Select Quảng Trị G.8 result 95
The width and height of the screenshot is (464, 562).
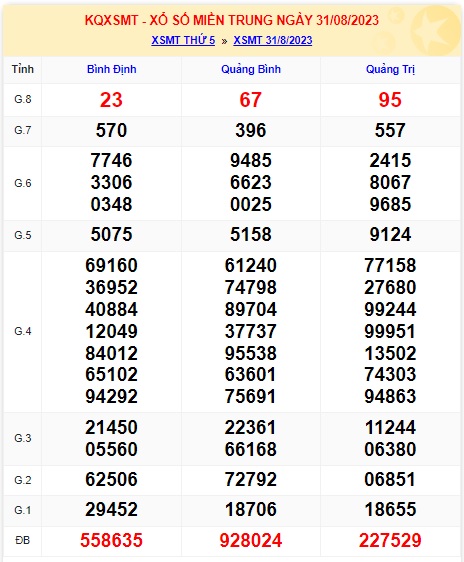390,100
